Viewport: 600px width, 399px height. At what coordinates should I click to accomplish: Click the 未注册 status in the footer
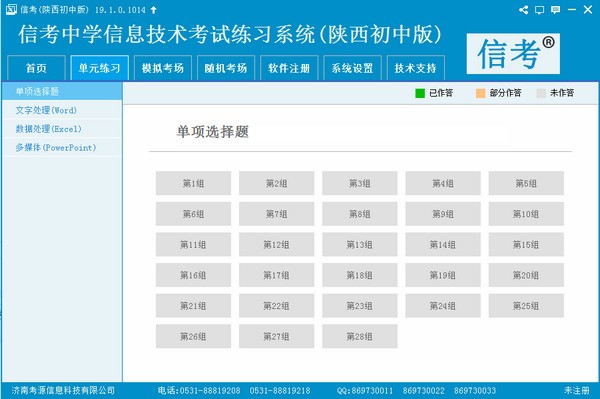coord(577,390)
